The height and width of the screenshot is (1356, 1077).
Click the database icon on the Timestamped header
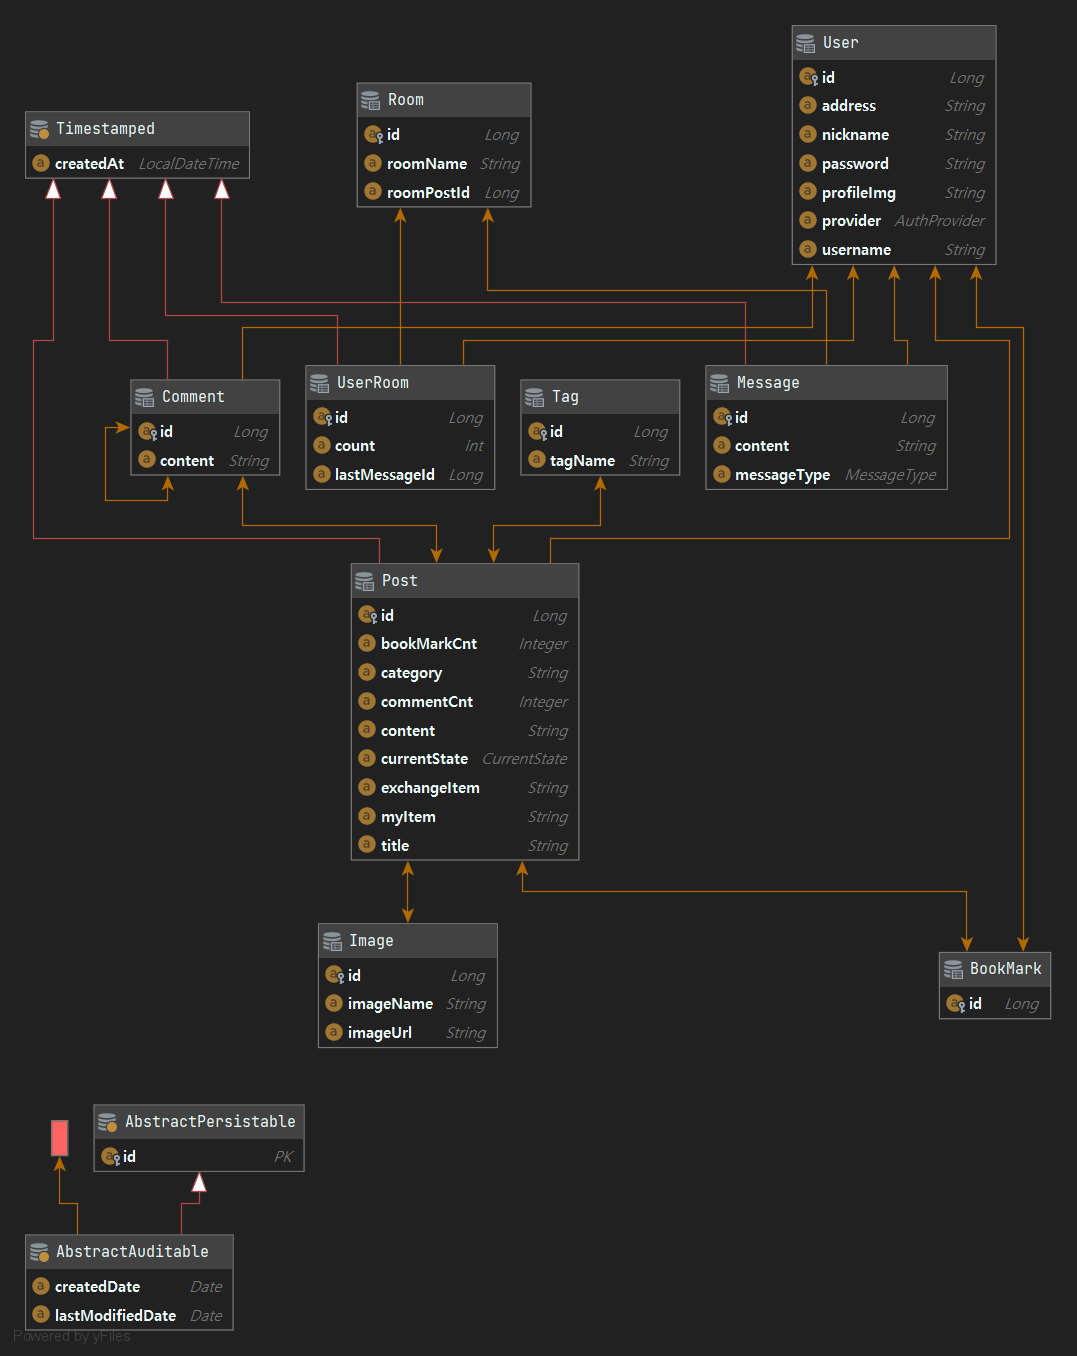(39, 128)
